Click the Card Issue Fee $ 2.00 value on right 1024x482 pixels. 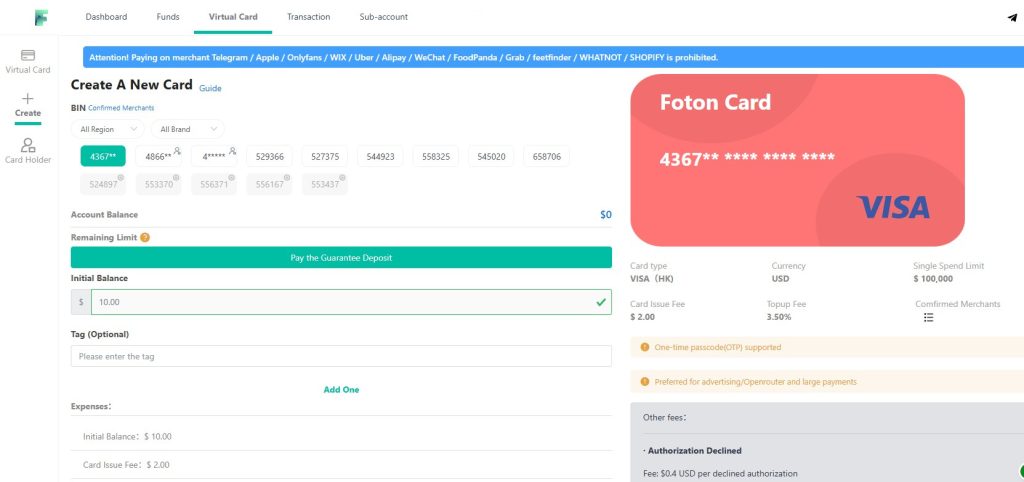pos(643,317)
